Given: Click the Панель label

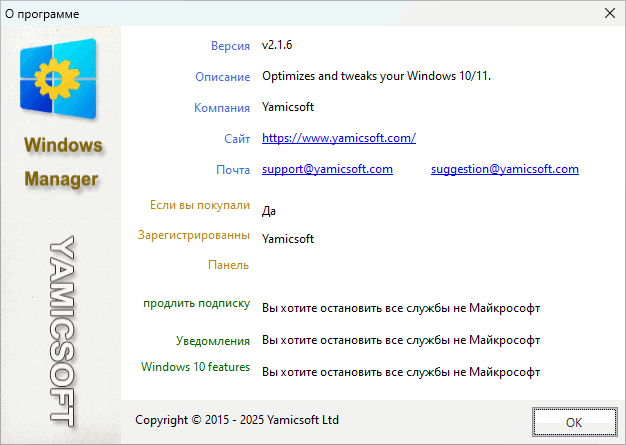Looking at the screenshot, I should click(228, 265).
